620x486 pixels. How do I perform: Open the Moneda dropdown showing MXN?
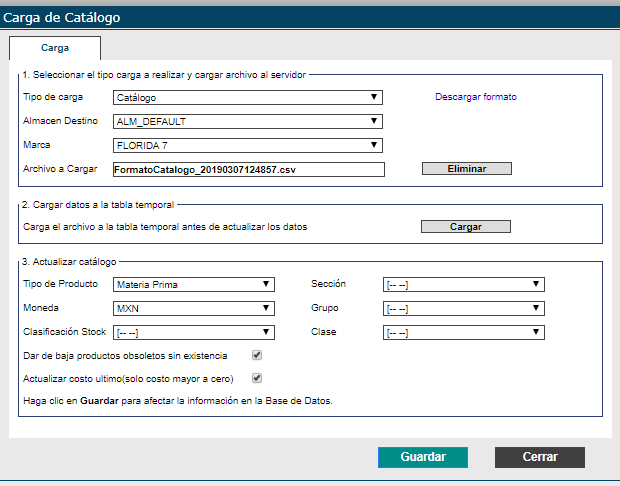click(193, 309)
